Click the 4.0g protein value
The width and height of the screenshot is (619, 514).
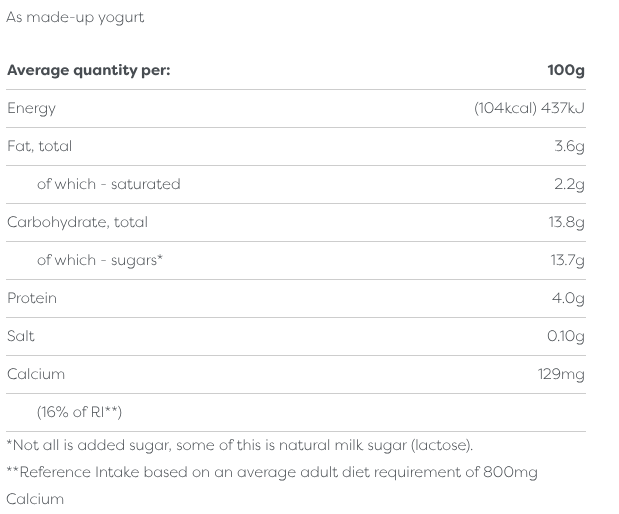[568, 298]
